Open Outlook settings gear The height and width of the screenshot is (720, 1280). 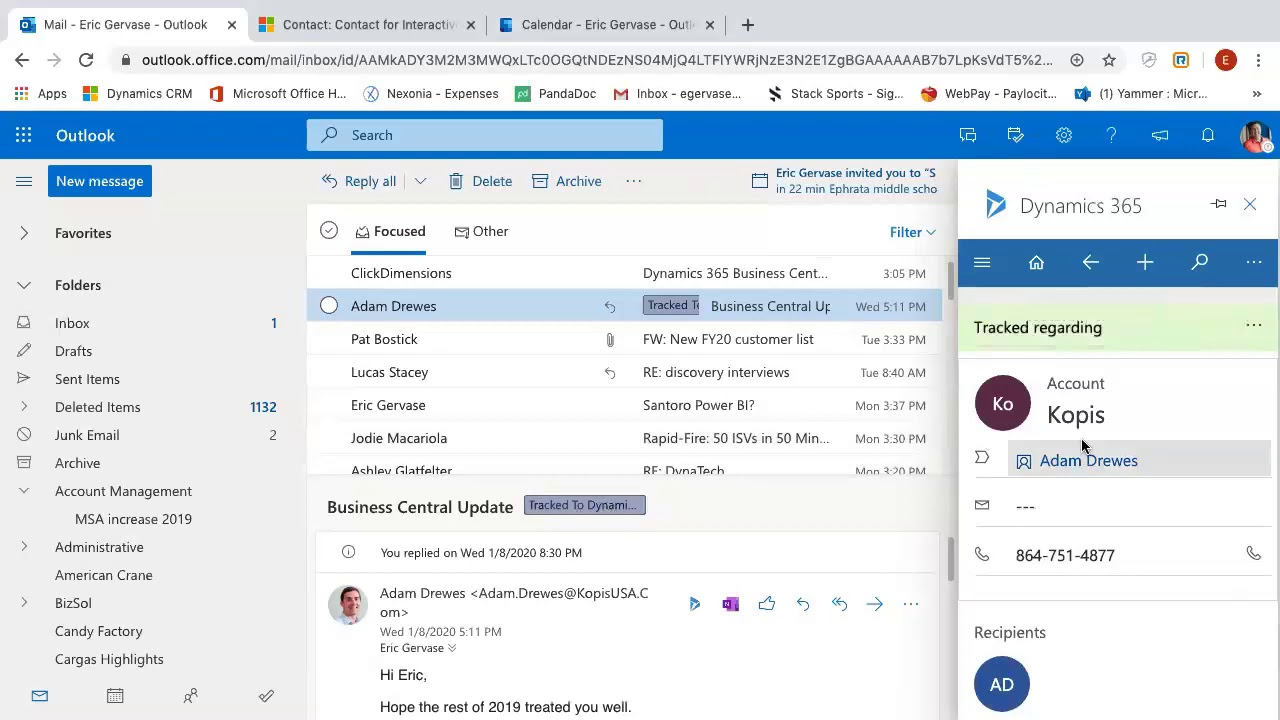coord(1063,135)
